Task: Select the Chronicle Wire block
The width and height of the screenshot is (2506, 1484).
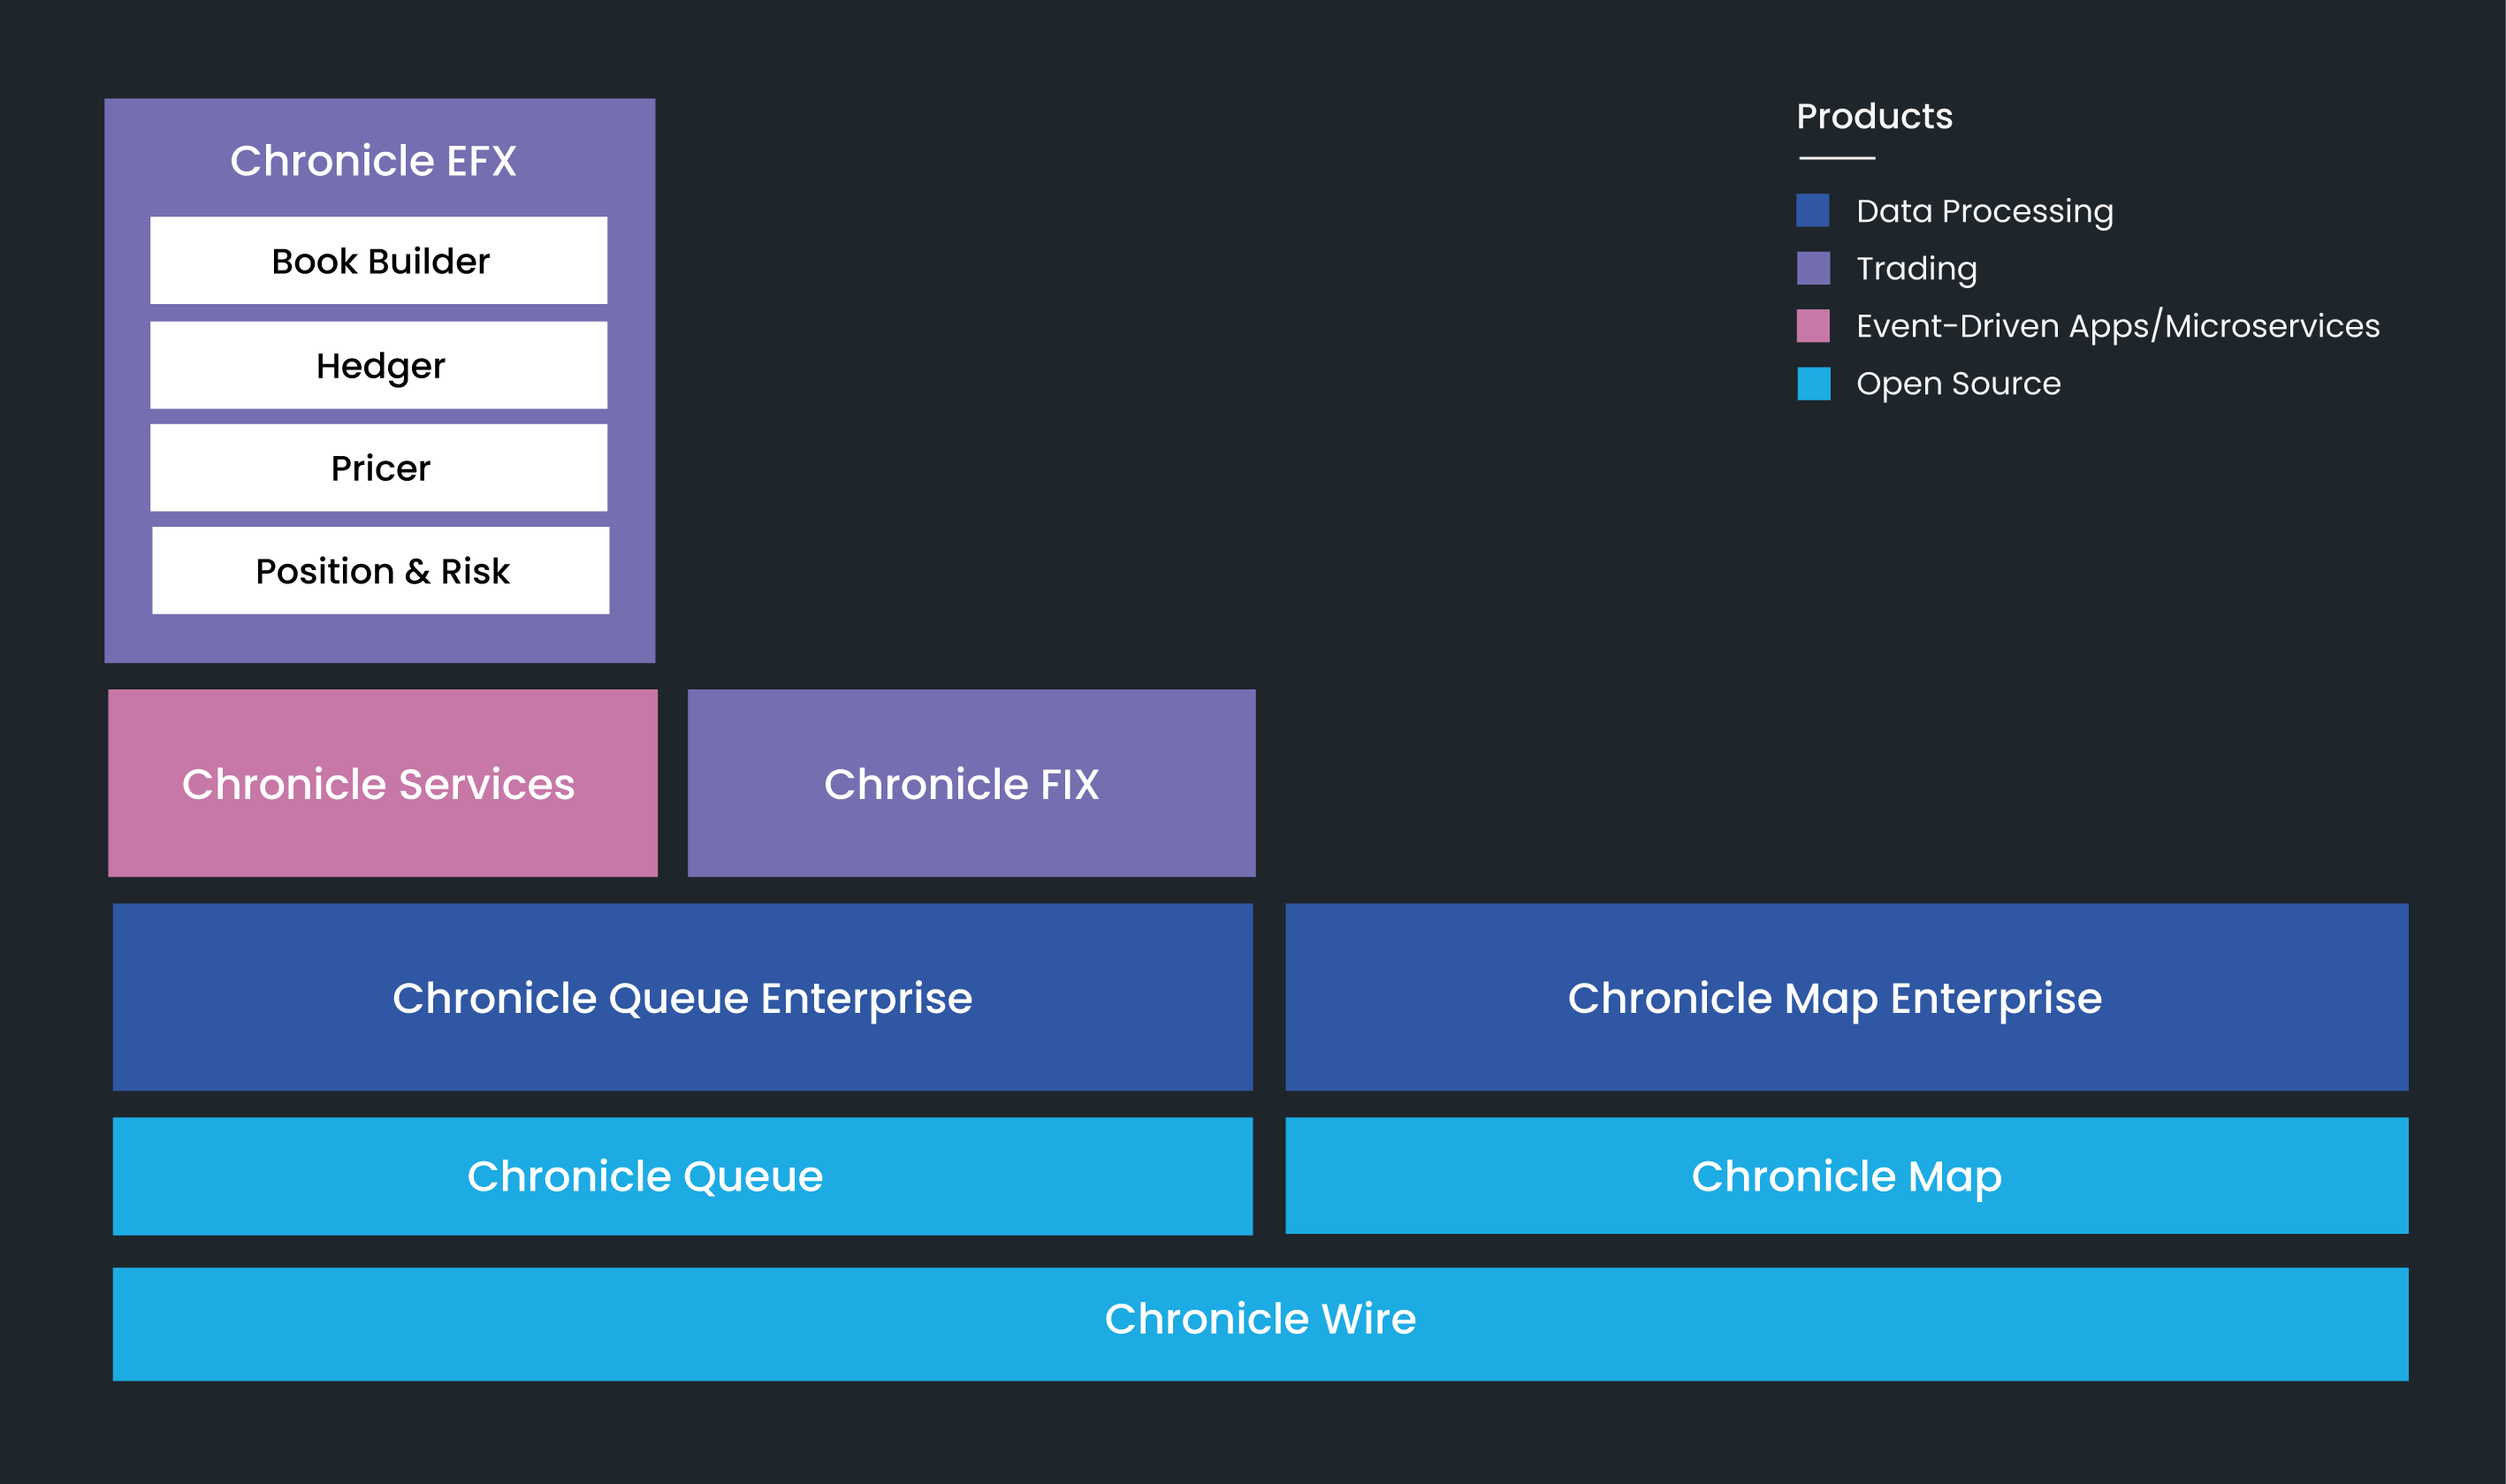Action: (1261, 1324)
